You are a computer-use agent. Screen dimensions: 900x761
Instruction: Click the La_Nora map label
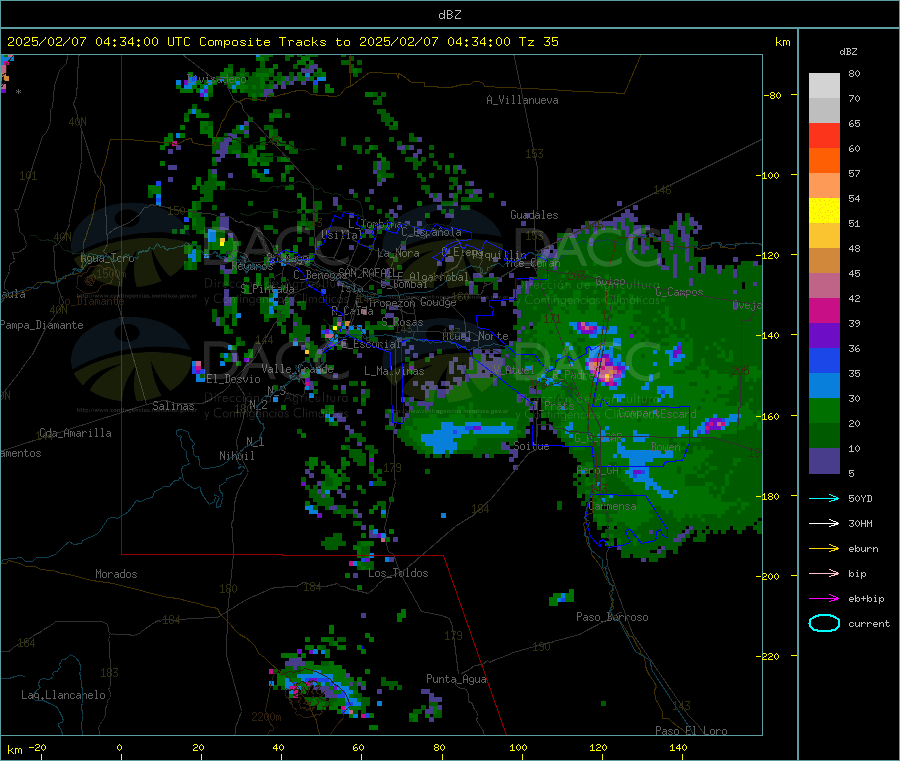point(398,253)
